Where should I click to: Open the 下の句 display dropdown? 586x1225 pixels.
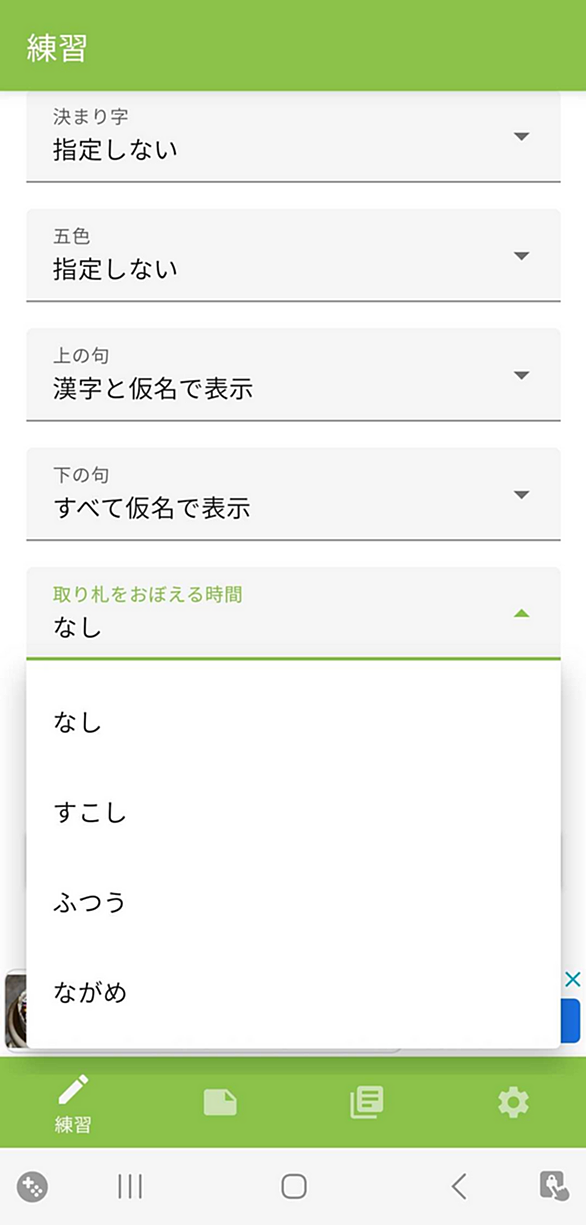(x=293, y=494)
